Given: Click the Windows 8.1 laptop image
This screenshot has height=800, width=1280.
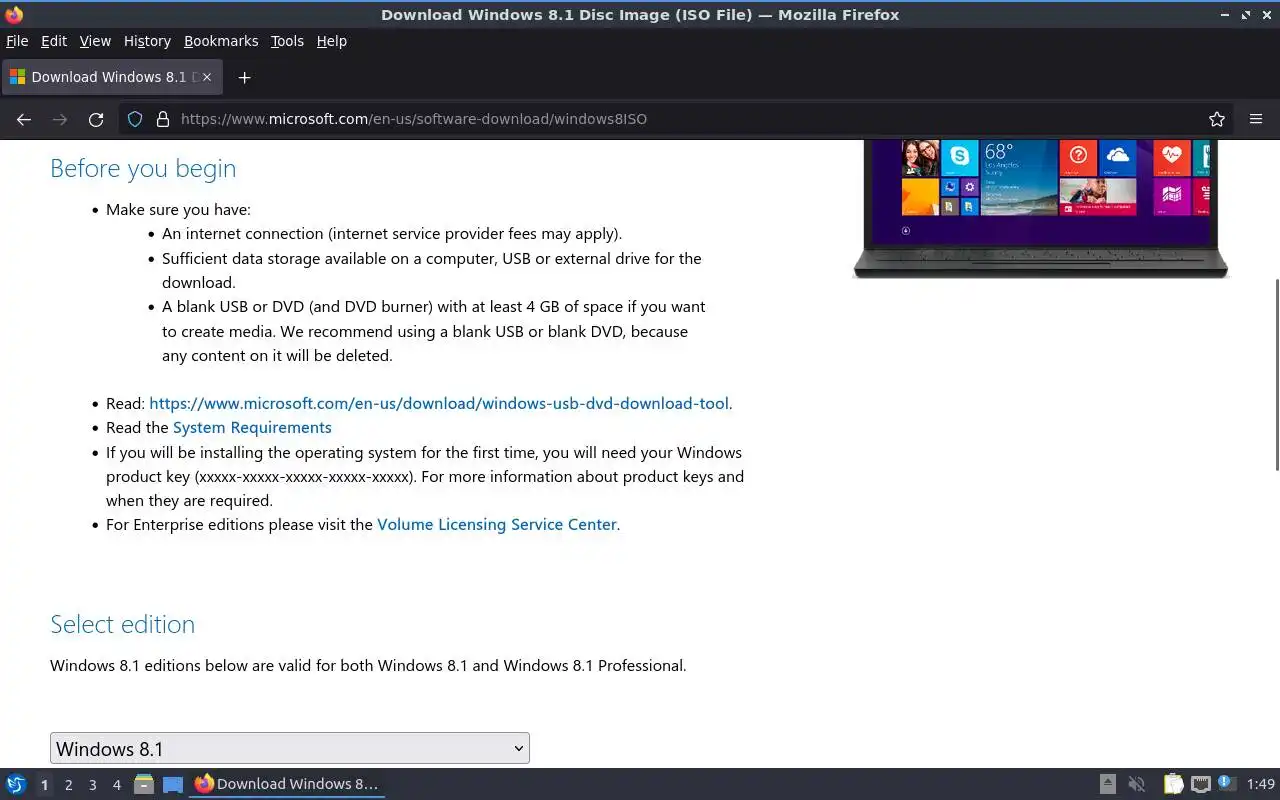Looking at the screenshot, I should pyautogui.click(x=1040, y=208).
